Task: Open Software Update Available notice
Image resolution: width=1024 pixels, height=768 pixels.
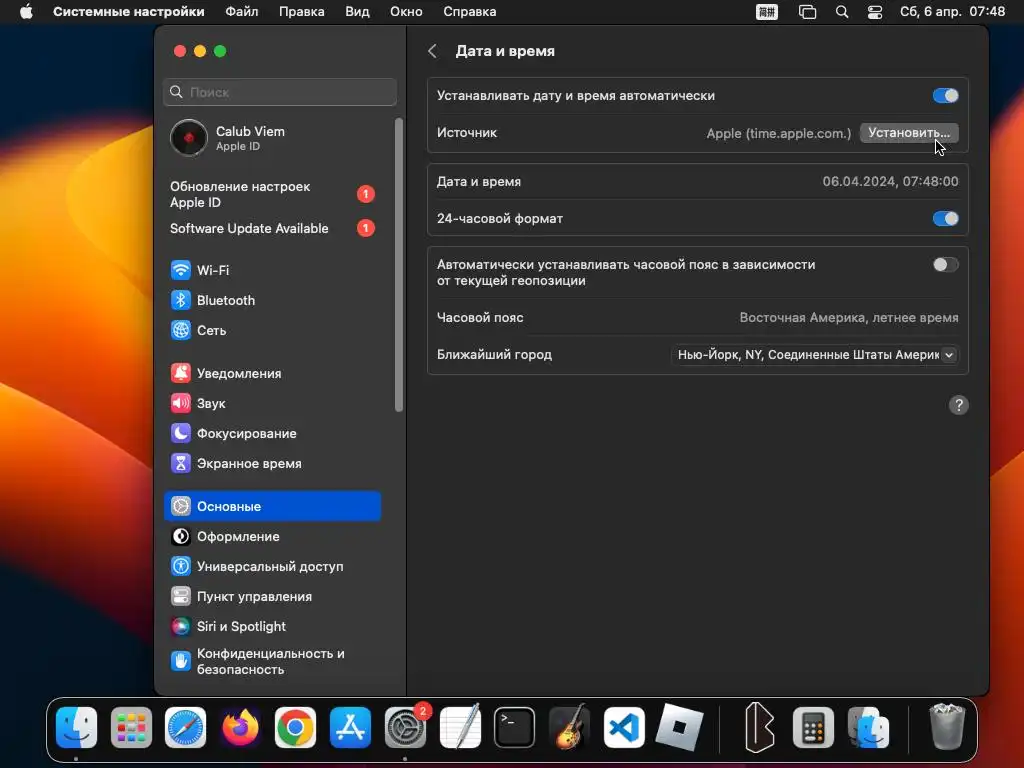Action: pyautogui.click(x=272, y=228)
